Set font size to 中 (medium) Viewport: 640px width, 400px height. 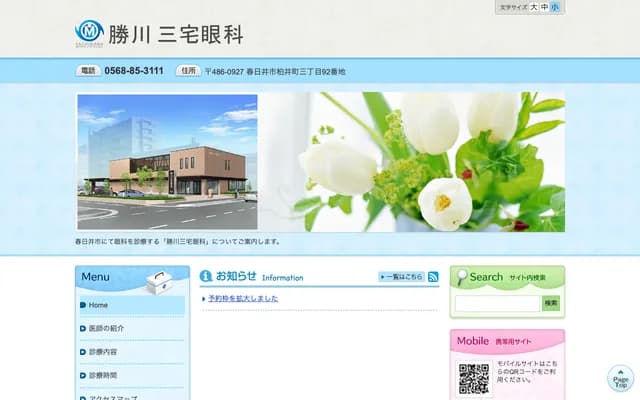coord(544,7)
